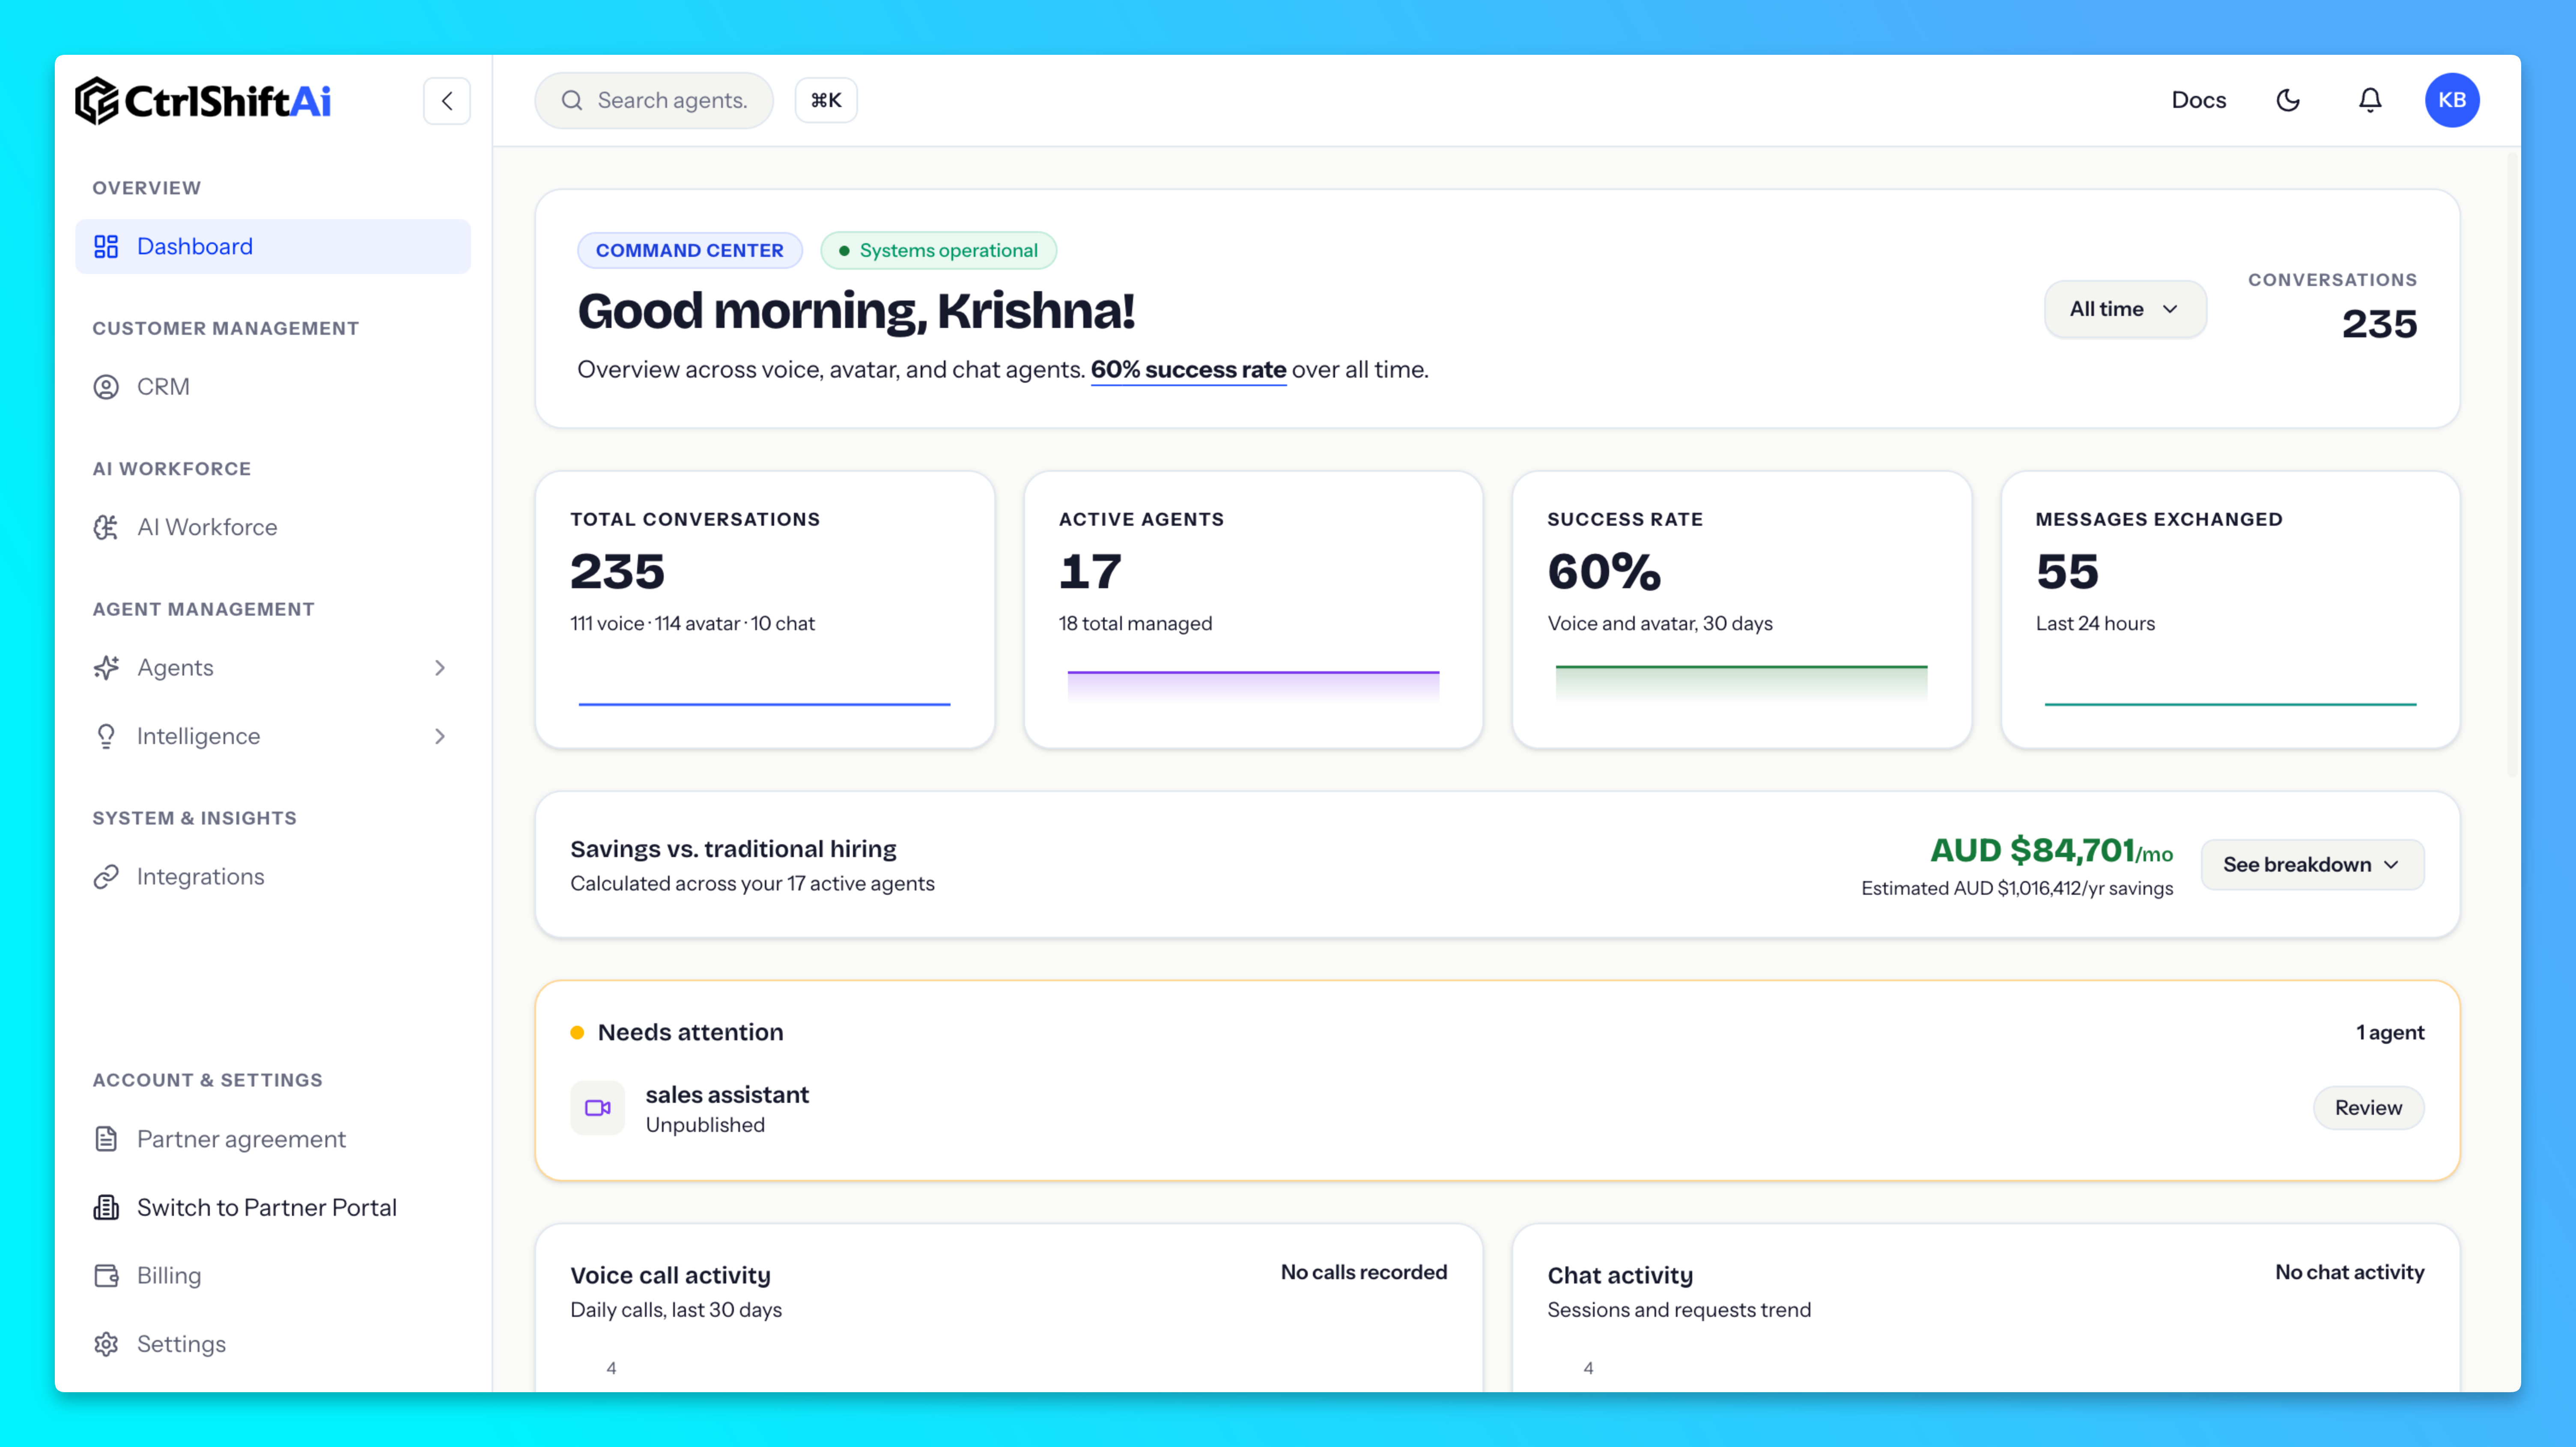This screenshot has height=1447, width=2576.
Task: Click the Settings gear icon
Action: [106, 1344]
